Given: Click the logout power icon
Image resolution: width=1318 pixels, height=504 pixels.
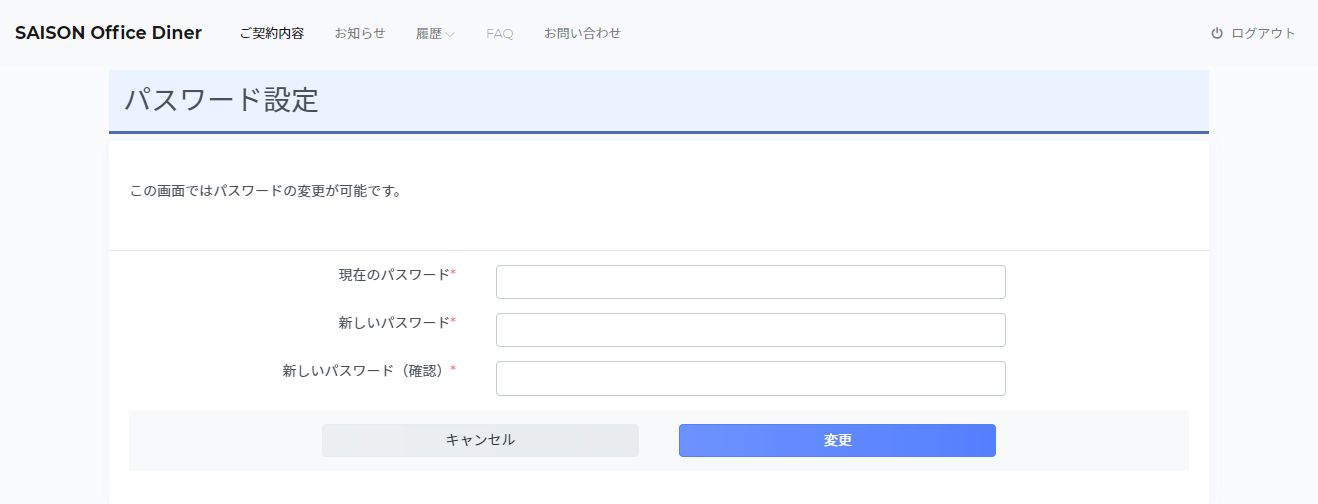Looking at the screenshot, I should point(1217,33).
